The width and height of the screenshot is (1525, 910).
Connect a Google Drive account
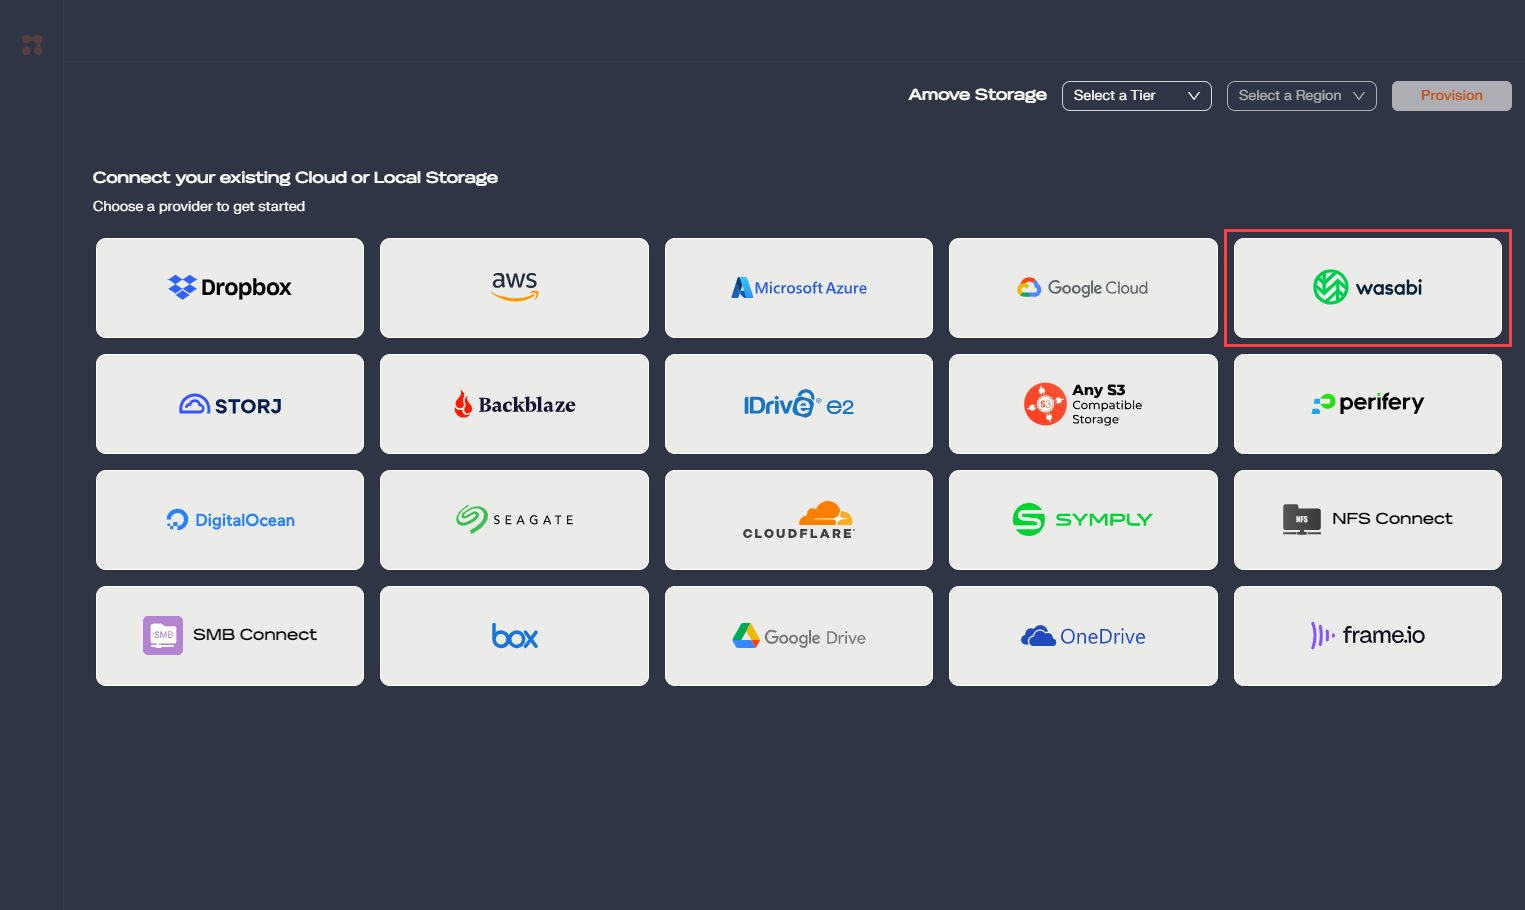798,636
